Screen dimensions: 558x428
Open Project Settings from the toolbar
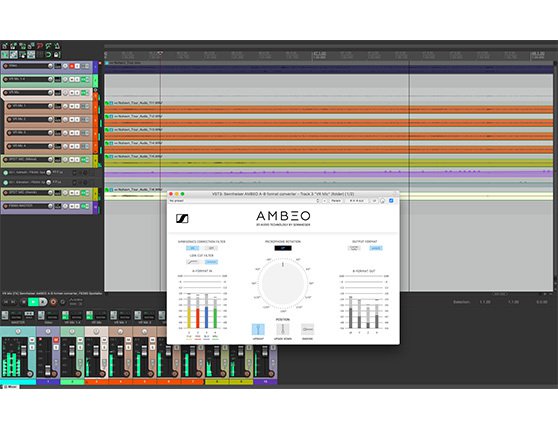point(31,46)
